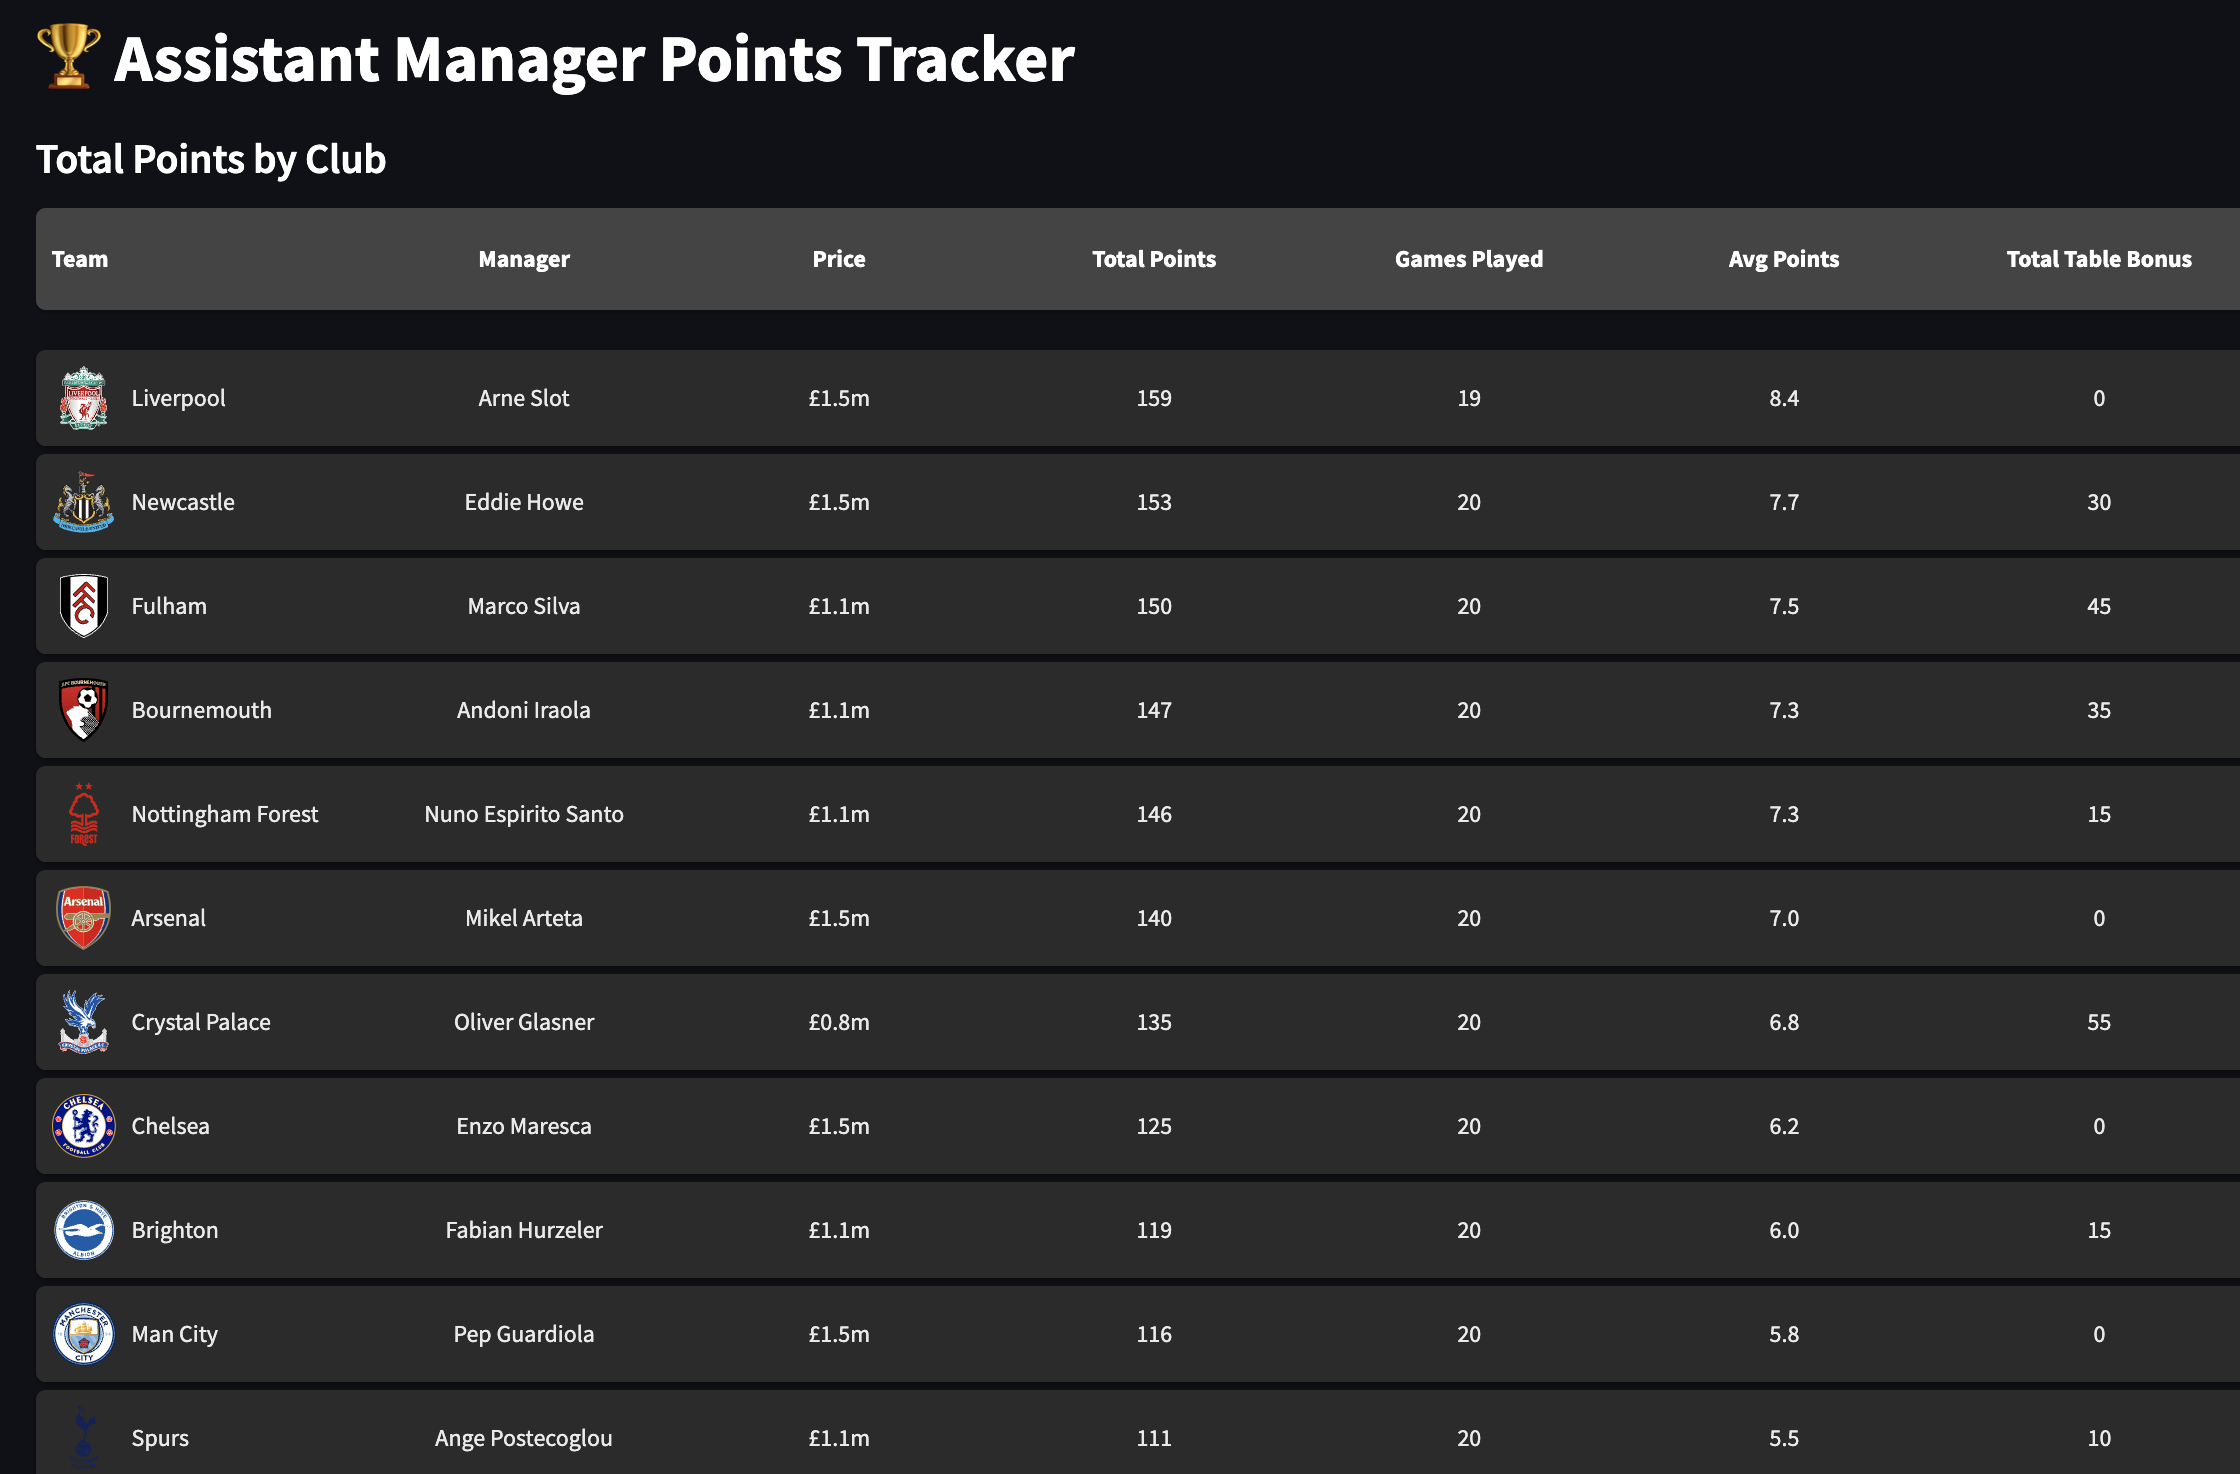Sort the table by Avg Points
The image size is (2240, 1474).
click(1783, 259)
